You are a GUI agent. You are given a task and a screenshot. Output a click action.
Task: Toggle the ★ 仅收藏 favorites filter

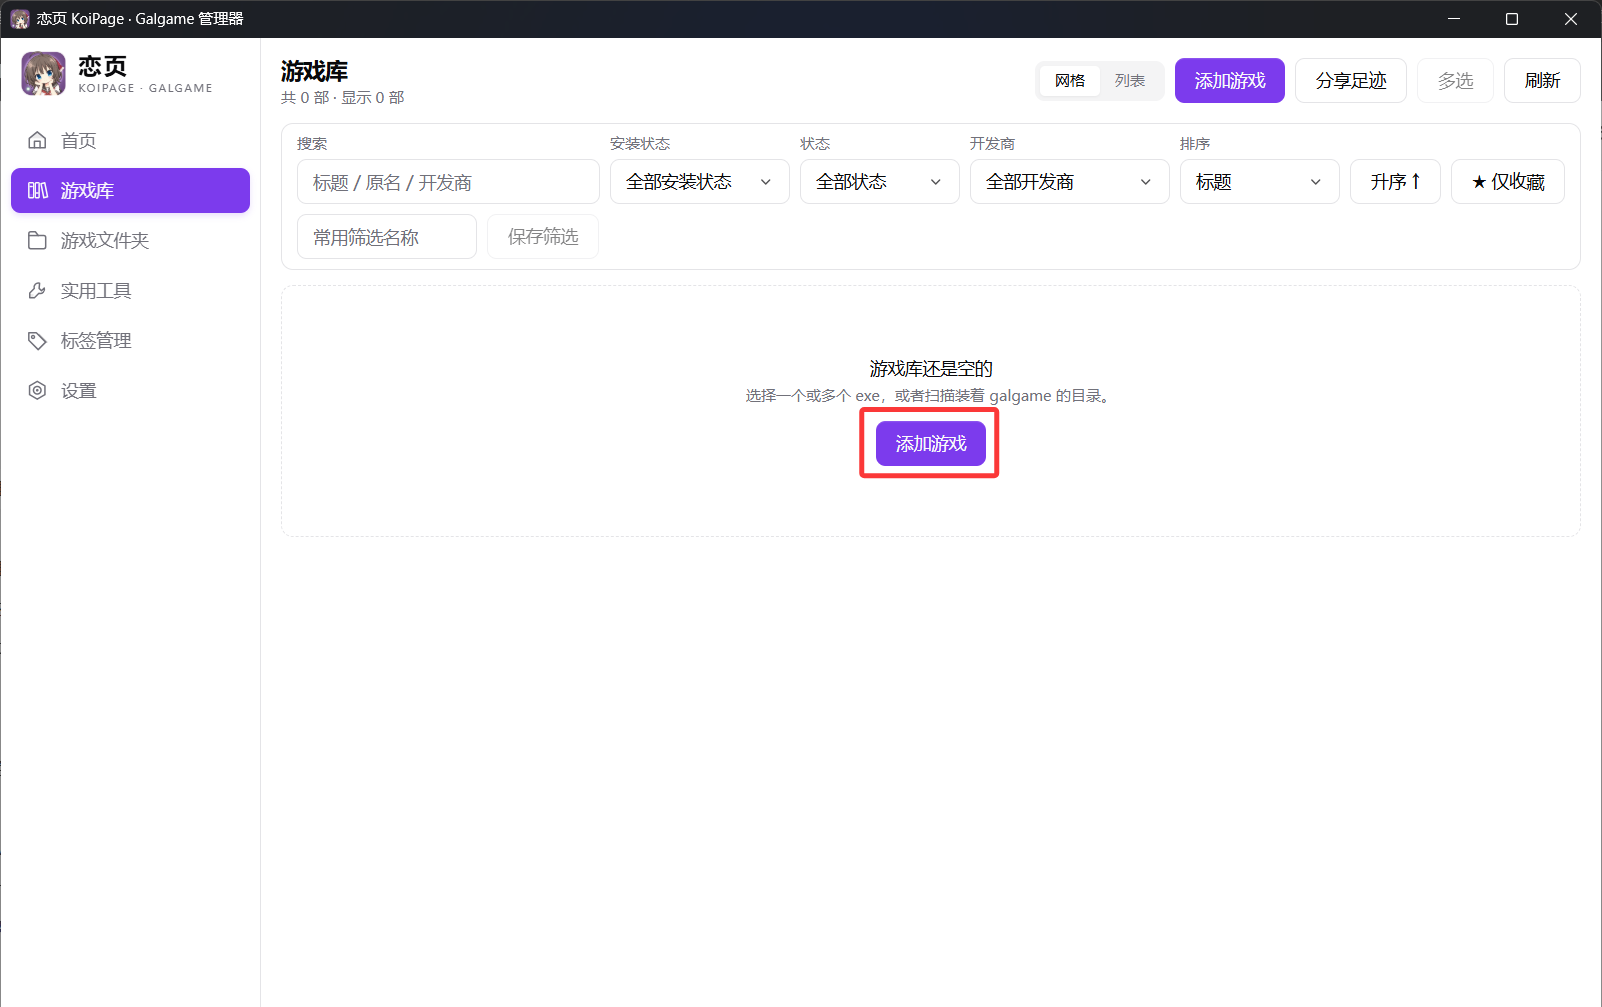pos(1508,182)
